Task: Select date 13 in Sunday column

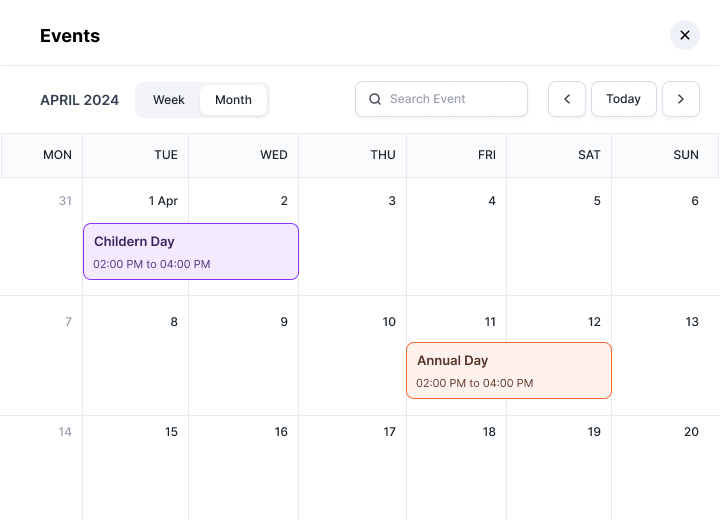Action: point(692,322)
